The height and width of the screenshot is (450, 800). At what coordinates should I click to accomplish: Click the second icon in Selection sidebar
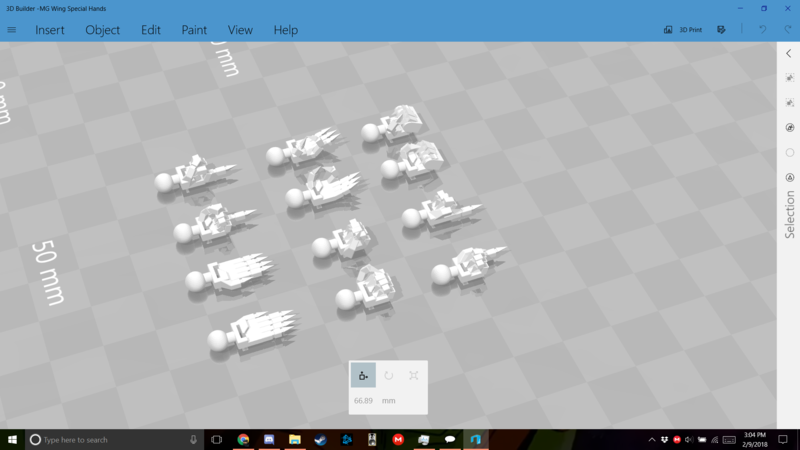(790, 103)
